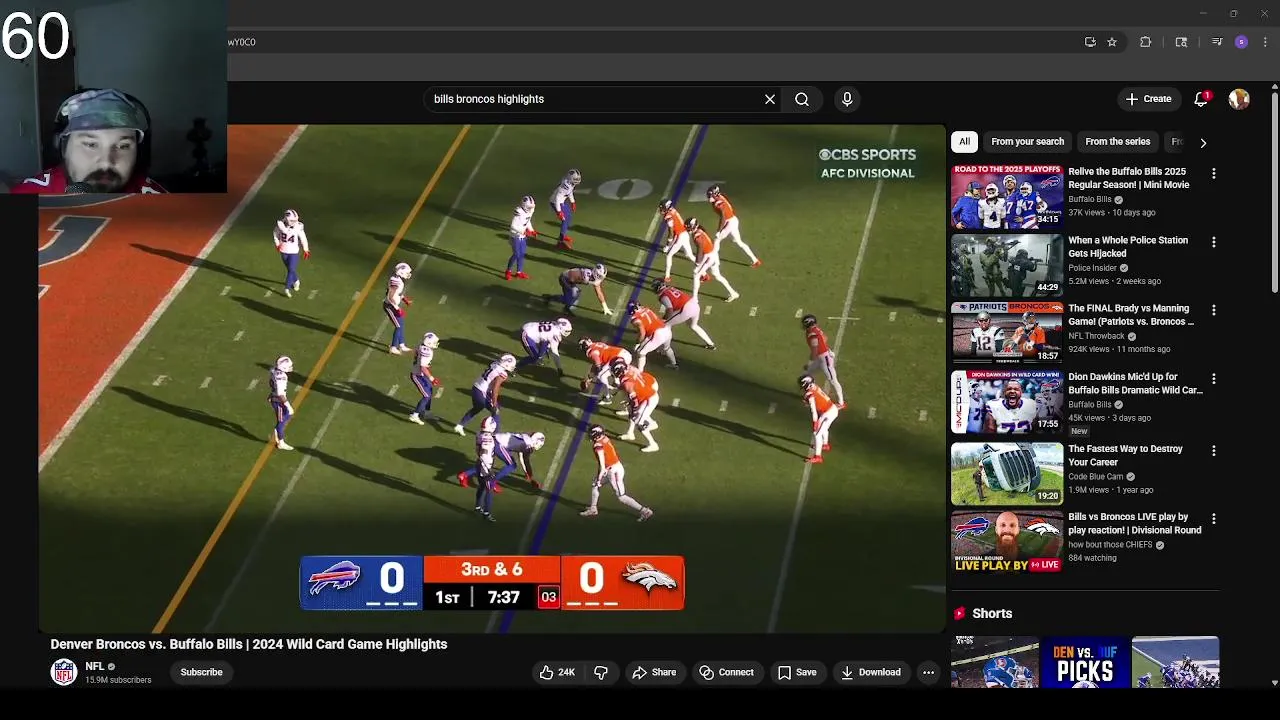Open the DEN VS. BUF PICKS short

click(1085, 662)
